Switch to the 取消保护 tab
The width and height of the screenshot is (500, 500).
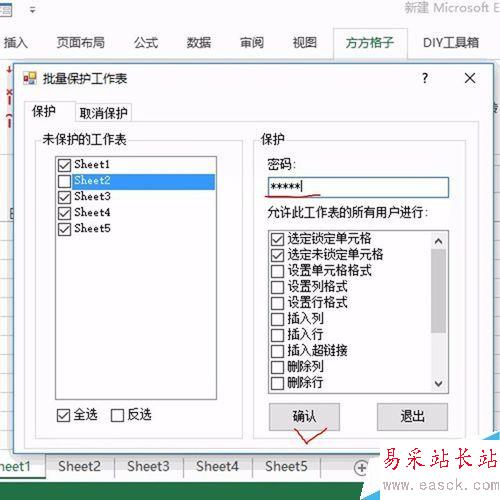[x=103, y=113]
